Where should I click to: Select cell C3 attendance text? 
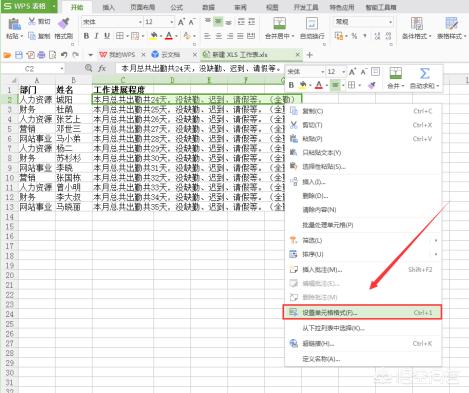pos(188,109)
